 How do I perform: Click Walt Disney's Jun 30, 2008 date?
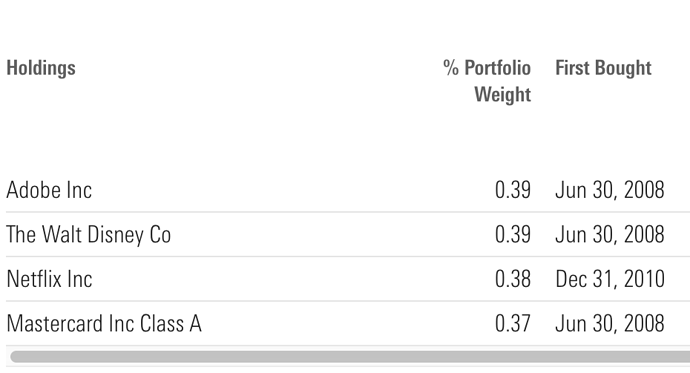610,234
